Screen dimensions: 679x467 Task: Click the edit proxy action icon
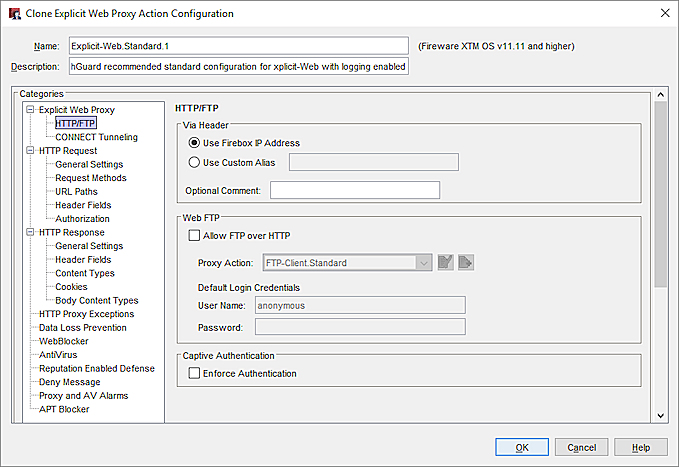446,263
